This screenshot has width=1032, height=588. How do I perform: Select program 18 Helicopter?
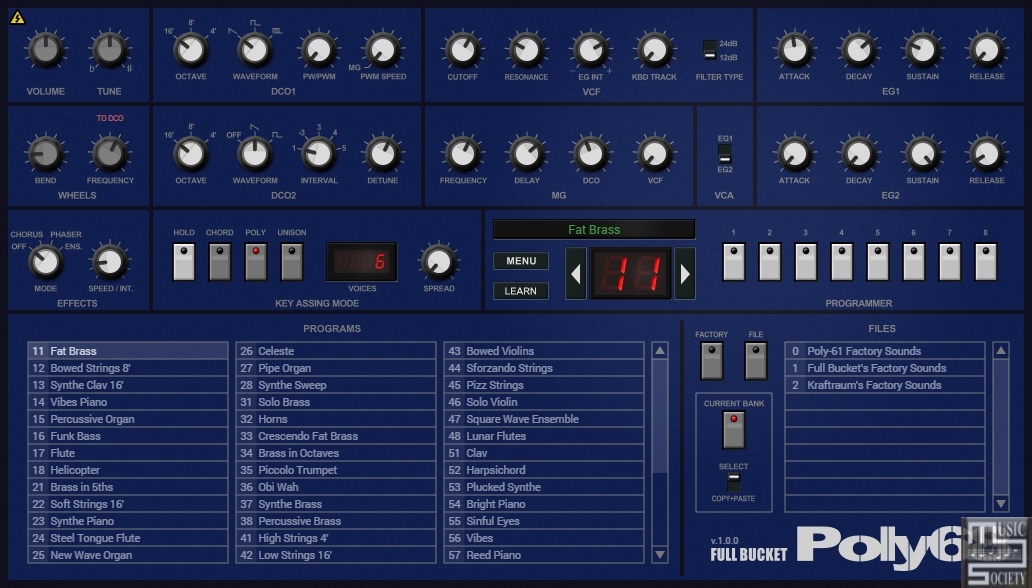pos(128,470)
